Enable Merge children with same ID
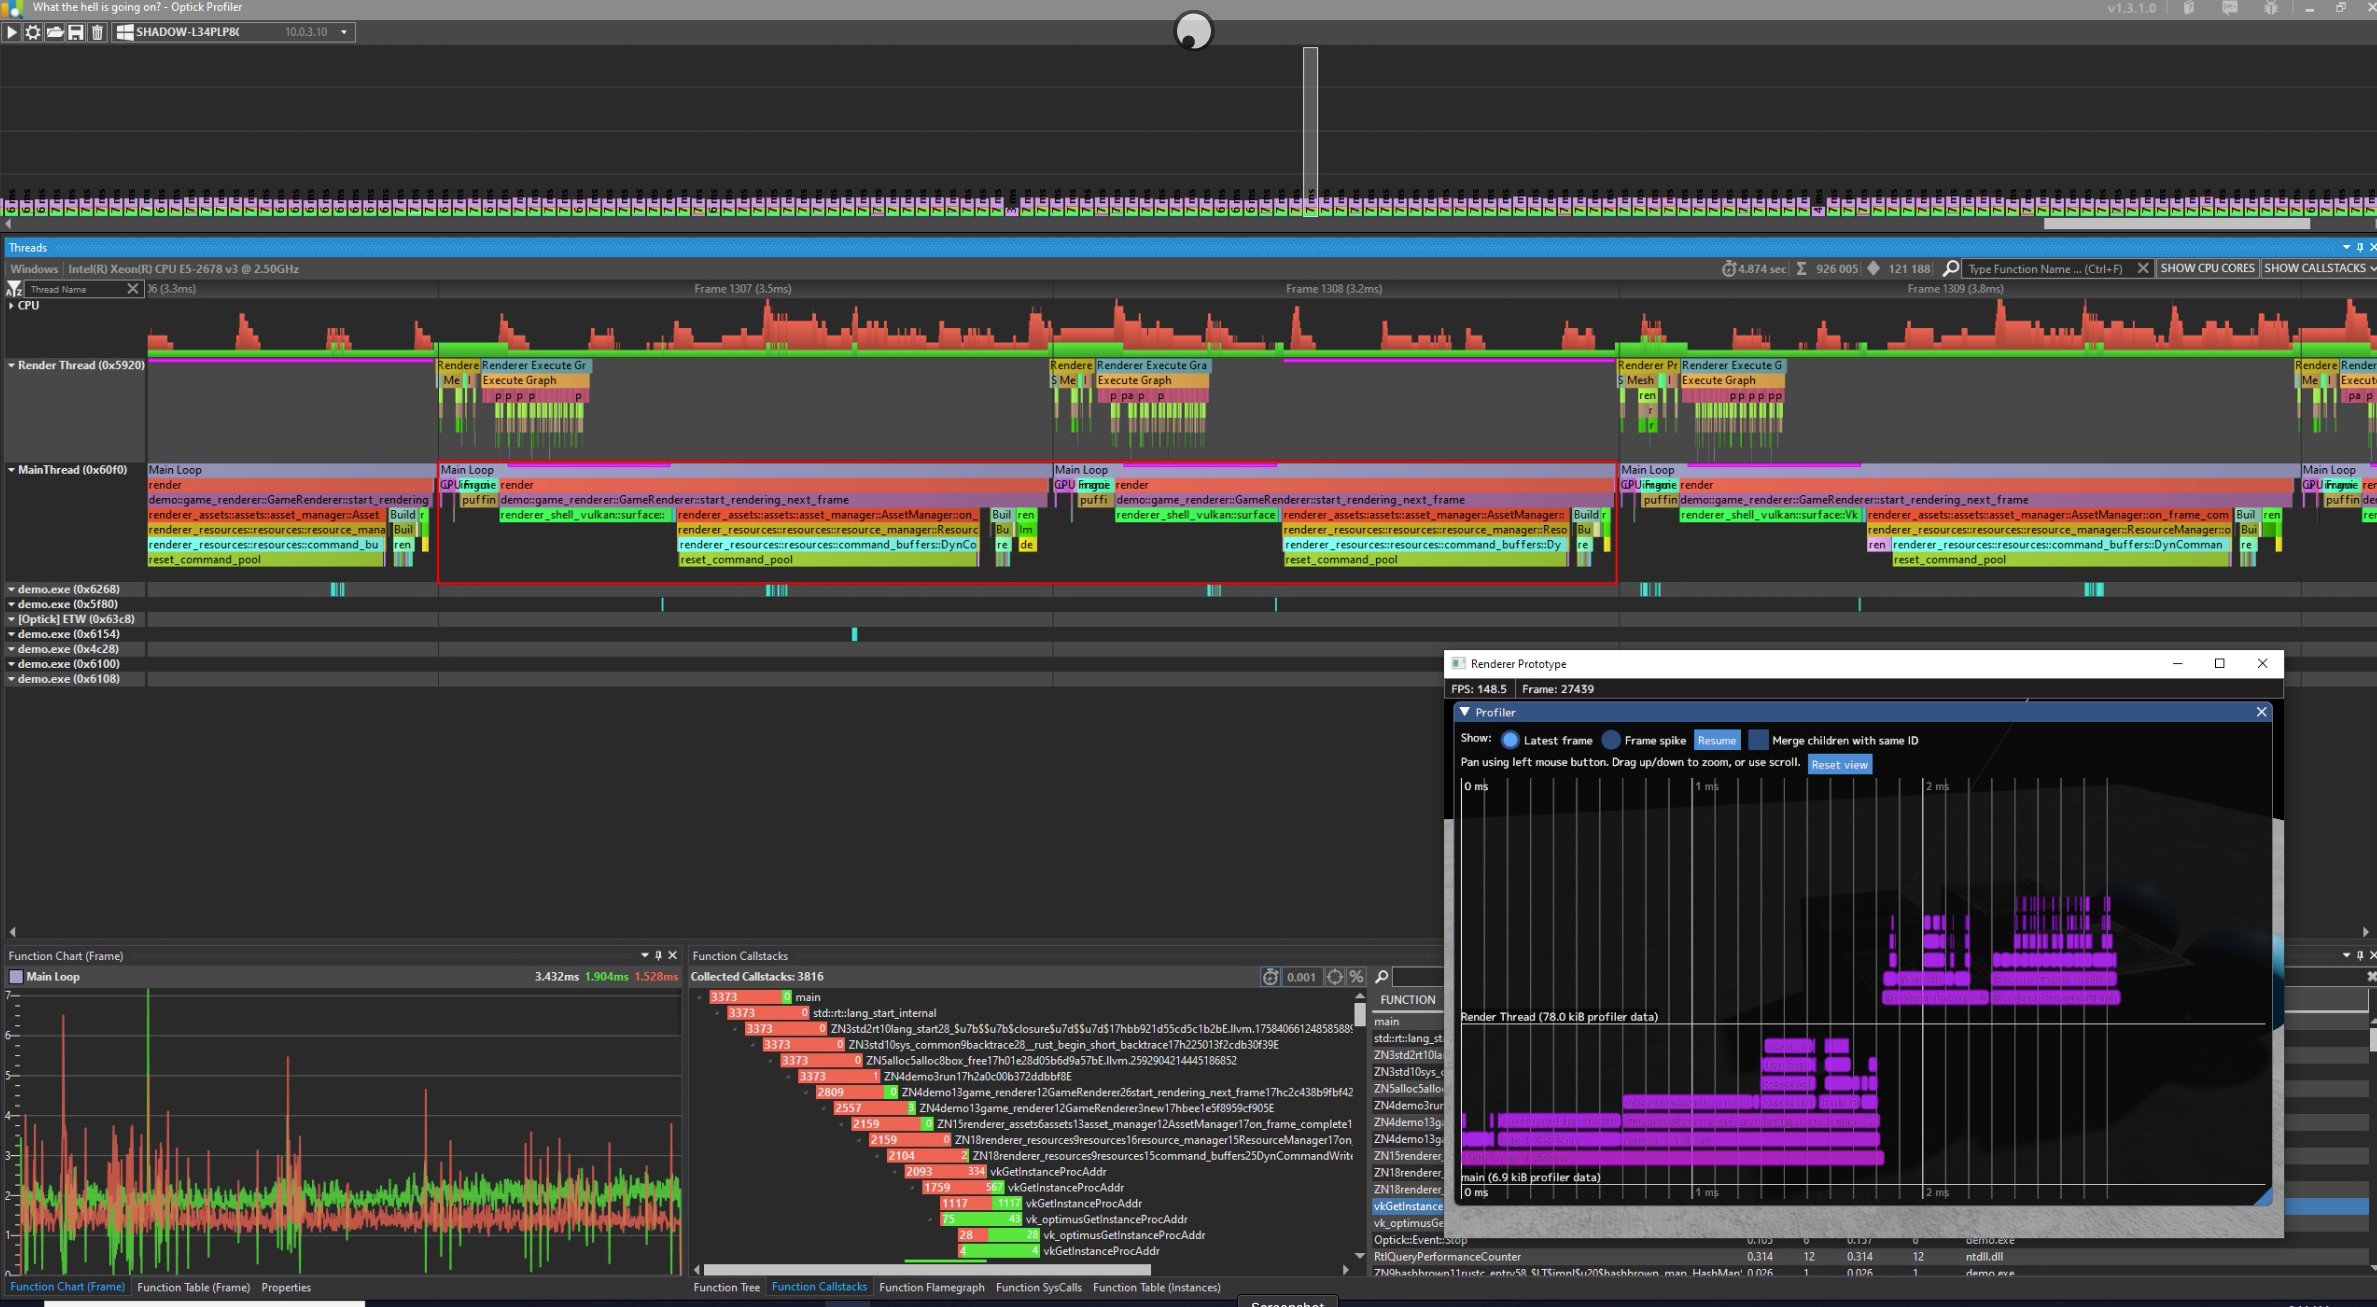Screen dimensions: 2377x1307 coord(1758,740)
